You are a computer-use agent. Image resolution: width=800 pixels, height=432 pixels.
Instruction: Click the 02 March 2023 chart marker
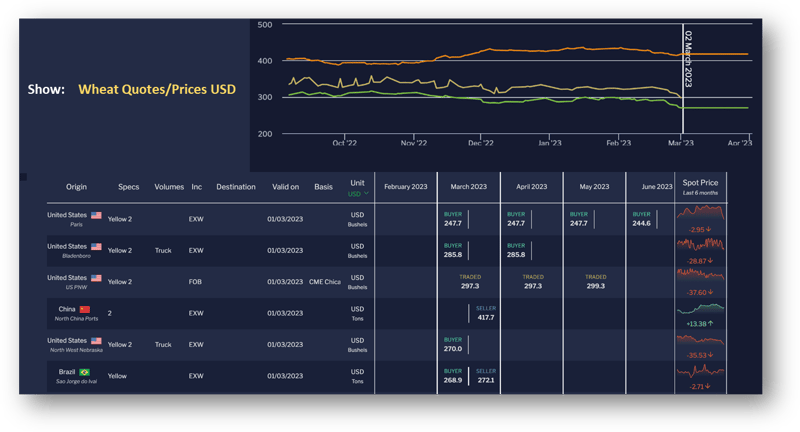[688, 59]
